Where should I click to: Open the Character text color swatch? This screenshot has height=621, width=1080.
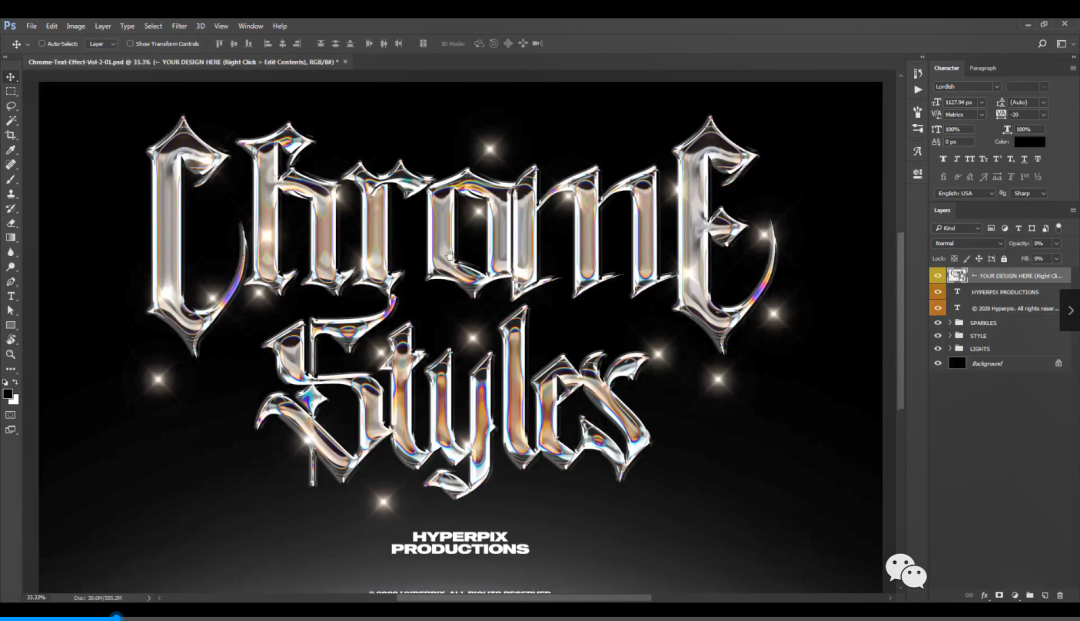[1030, 142]
